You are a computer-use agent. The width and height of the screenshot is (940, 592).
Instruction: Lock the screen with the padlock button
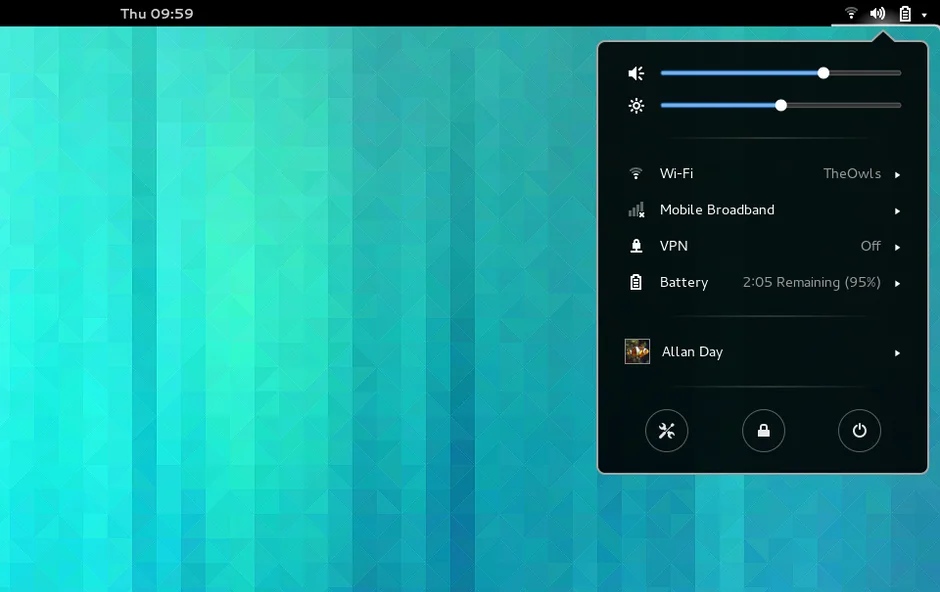763,431
